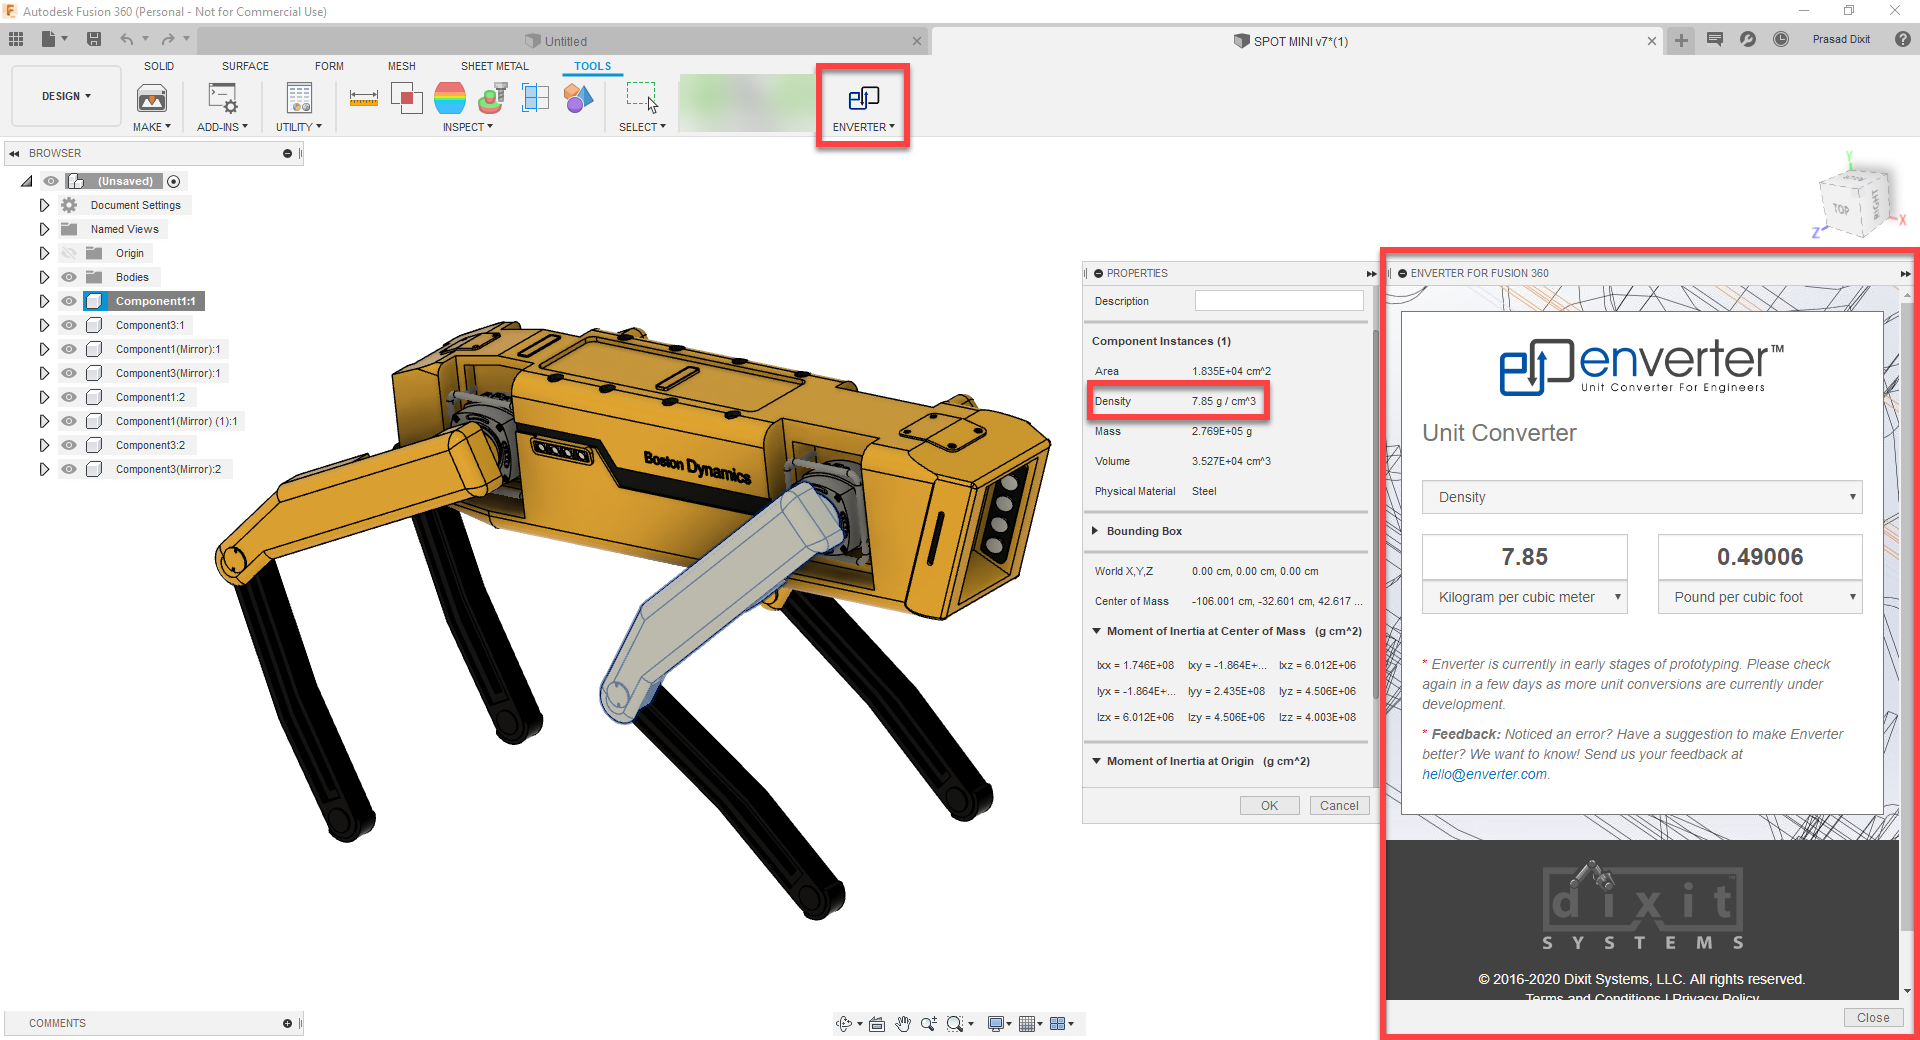The image size is (1920, 1040).
Task: Expand the Named Views tree node
Action: (x=44, y=229)
